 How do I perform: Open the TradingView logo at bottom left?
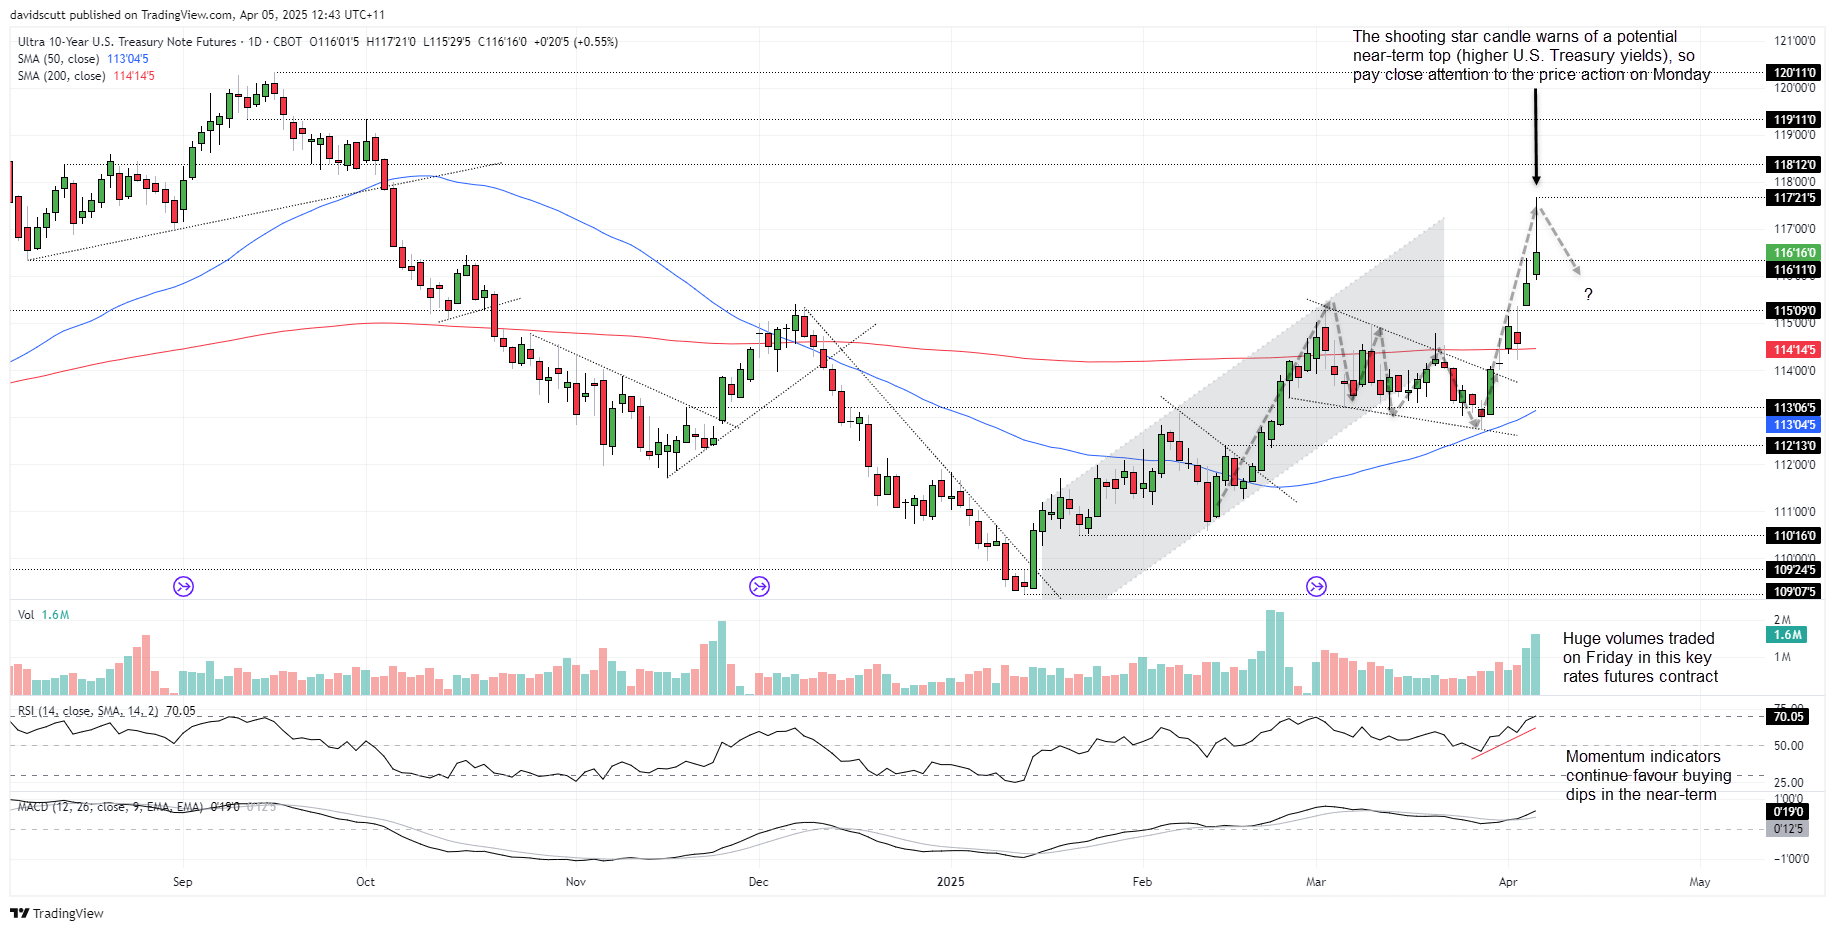point(57,913)
